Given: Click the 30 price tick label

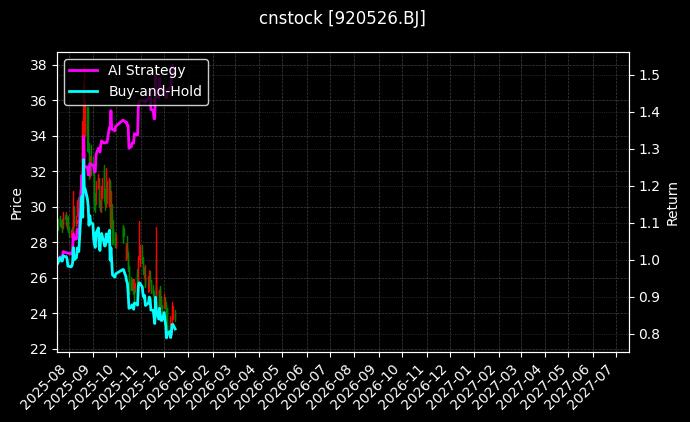Looking at the screenshot, I should tap(40, 207).
